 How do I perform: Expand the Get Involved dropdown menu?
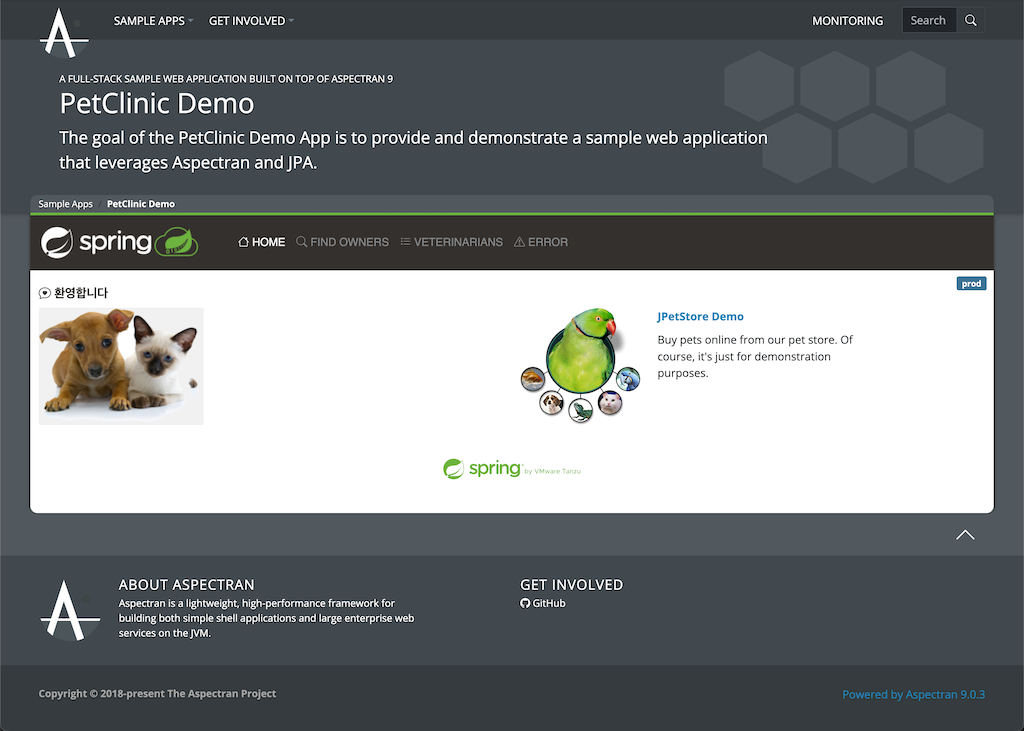(x=251, y=21)
